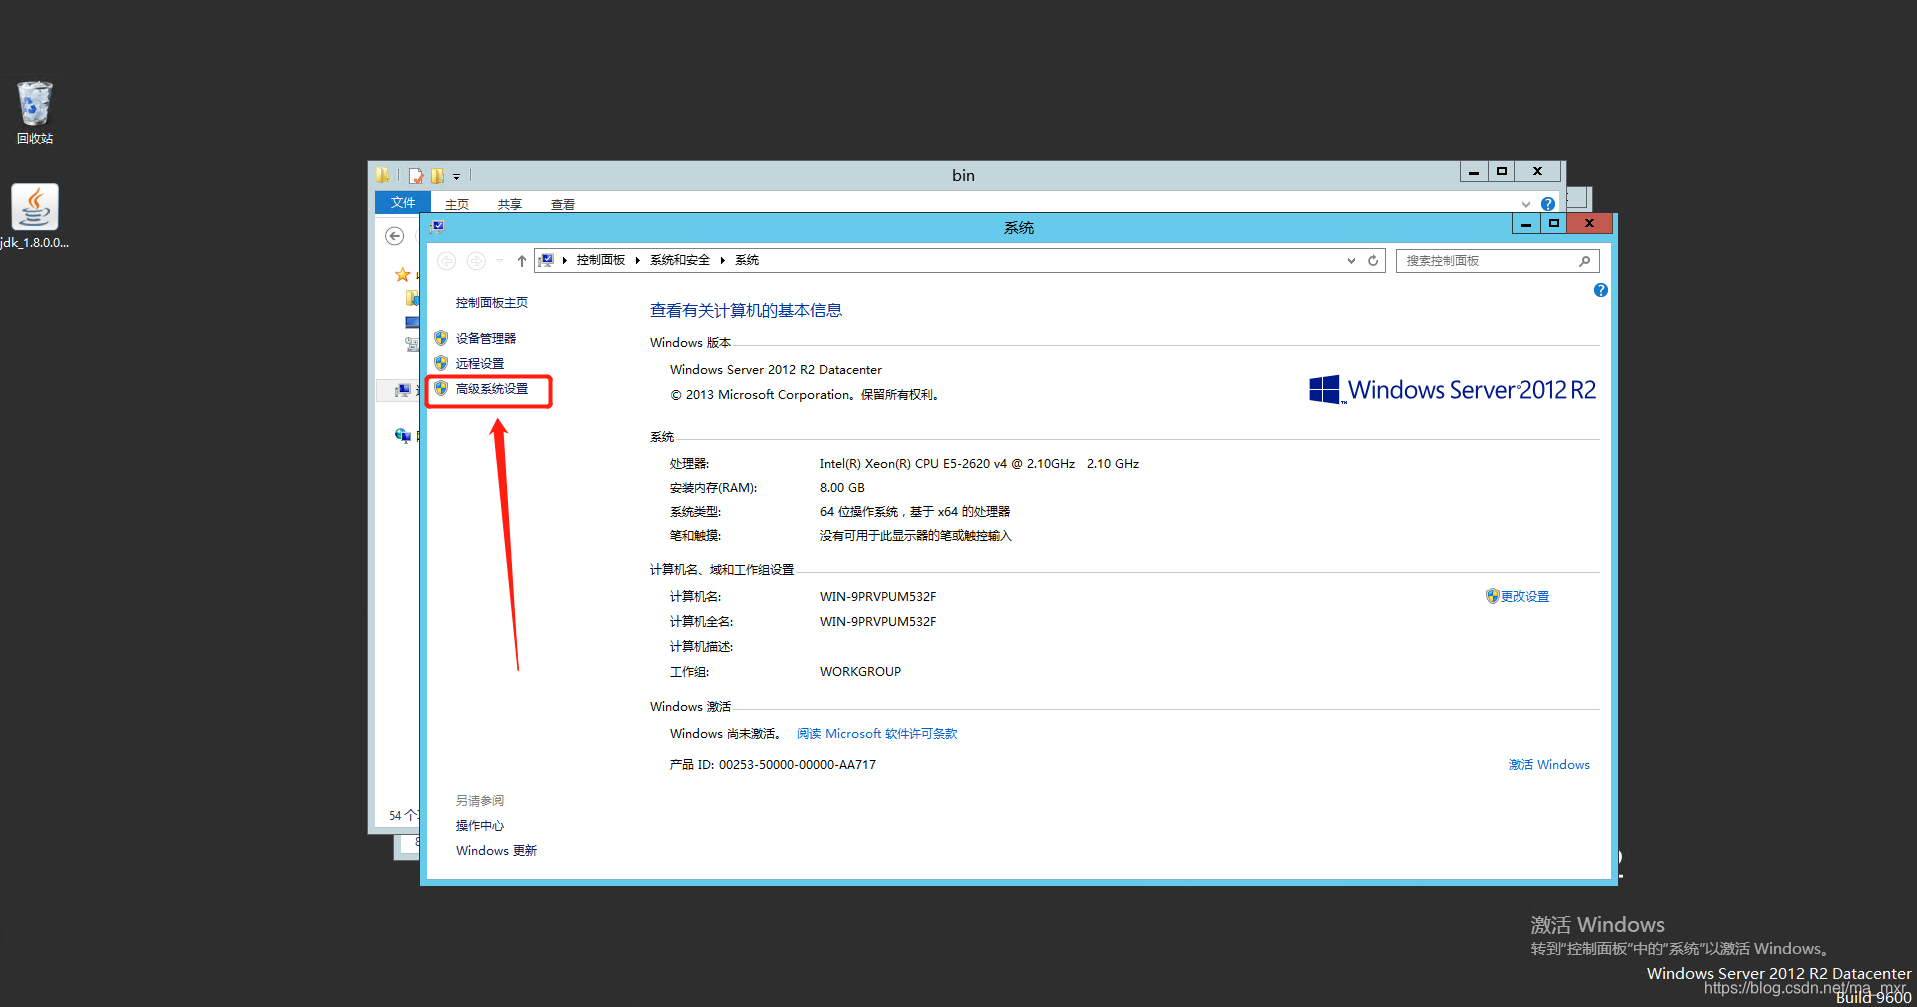Click the 更改设置 link

pos(1524,596)
